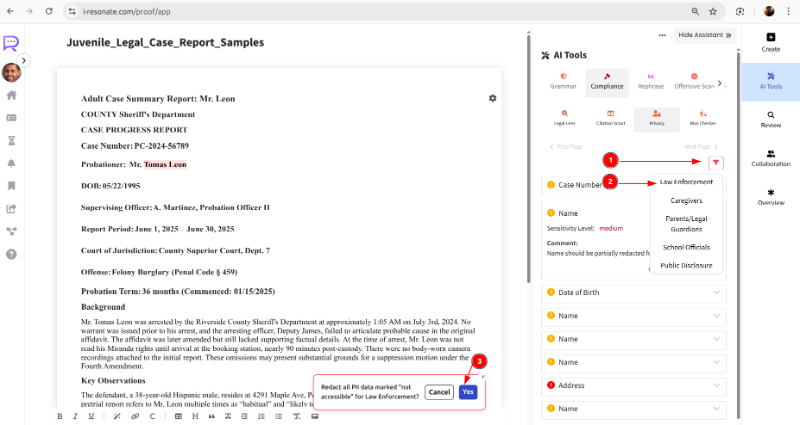The height and width of the screenshot is (425, 800).
Task: Expand the left sidebar with arrow
Action: click(24, 61)
